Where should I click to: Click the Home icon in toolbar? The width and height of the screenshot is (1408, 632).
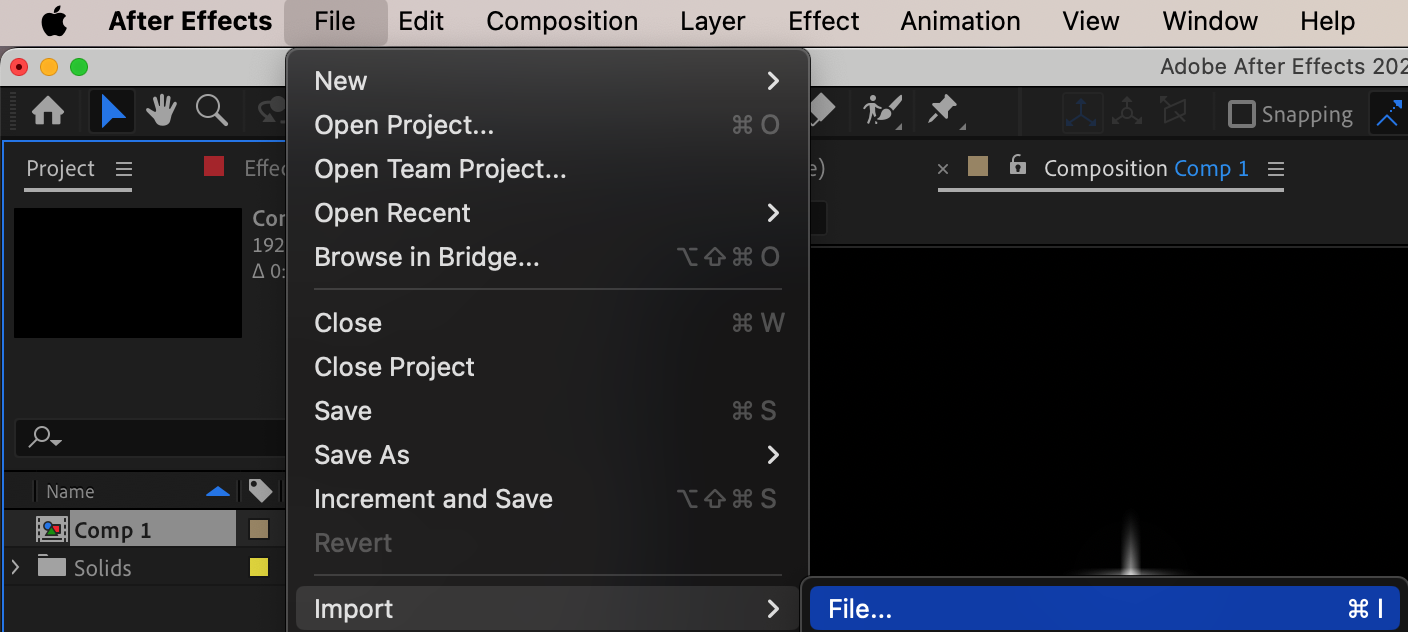tap(48, 112)
